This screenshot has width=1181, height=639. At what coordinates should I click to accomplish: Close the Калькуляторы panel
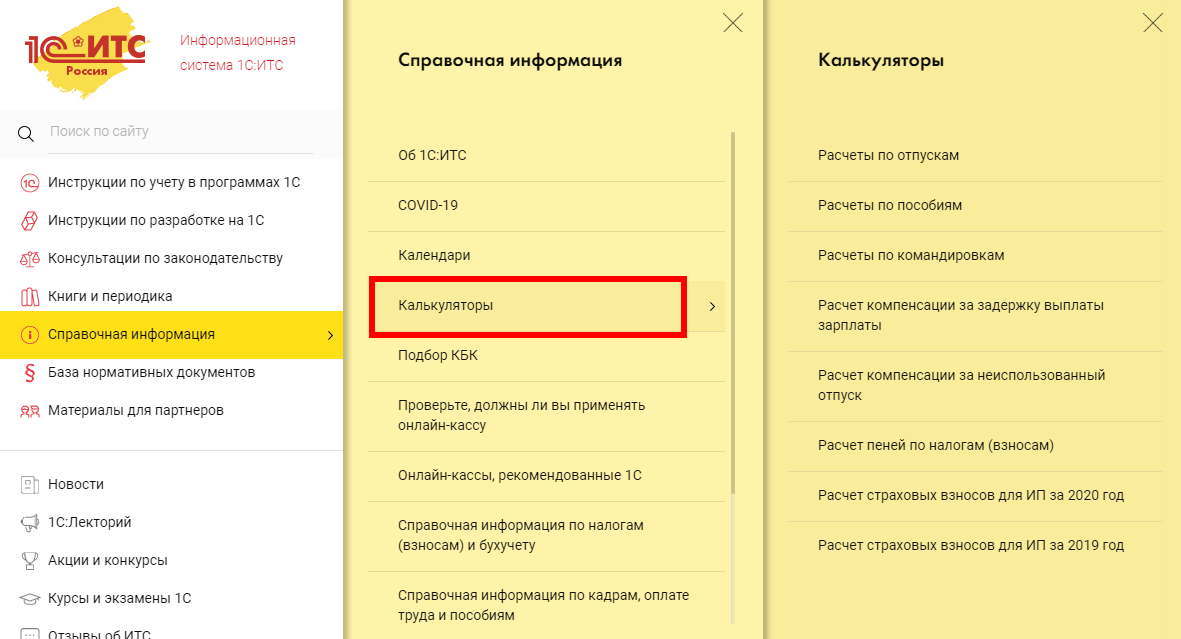[x=1152, y=23]
